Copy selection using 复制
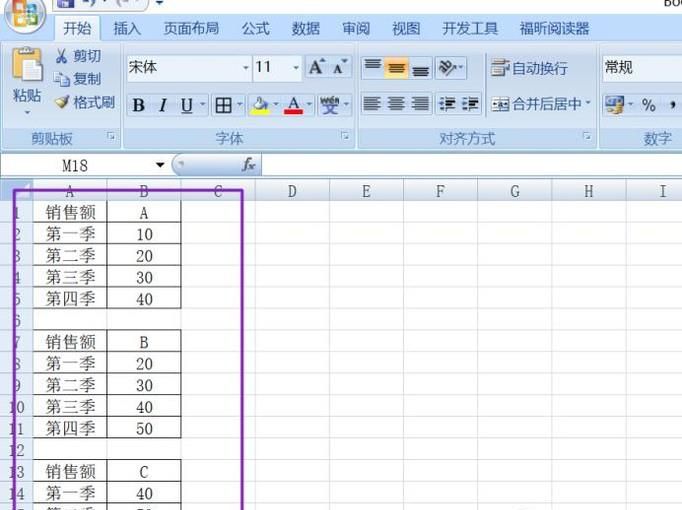682x510 pixels. click(x=77, y=79)
